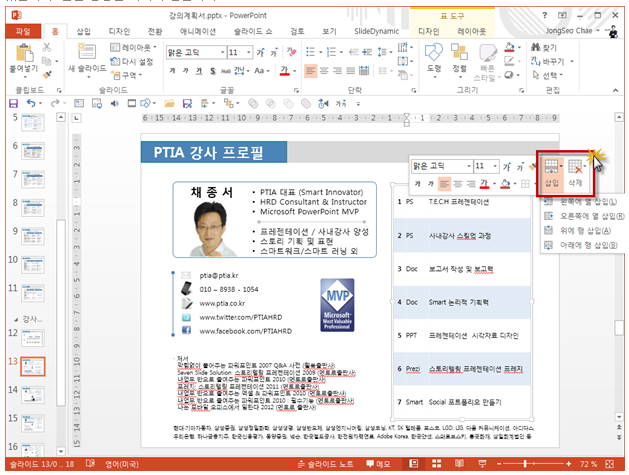629x475 pixels.
Task: Click the New Slide (새 슬라이드) icon
Action: [x=87, y=51]
